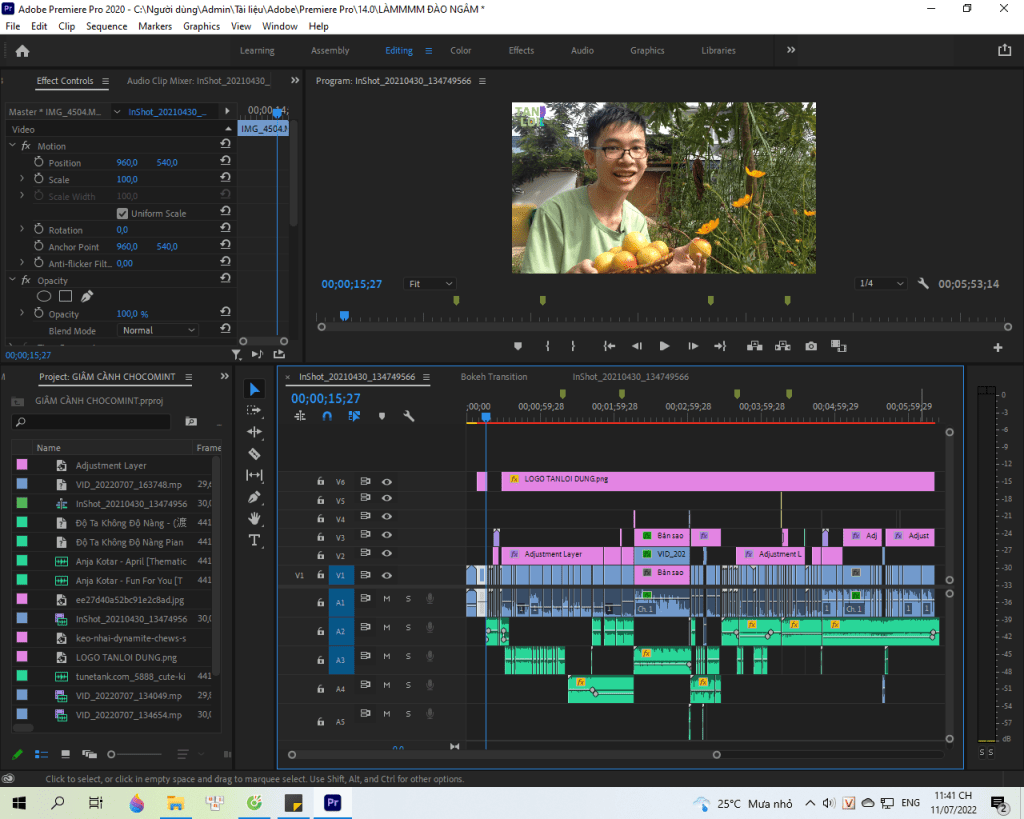The image size is (1024, 819).
Task: Expand the Scale property
Action: tap(22, 179)
